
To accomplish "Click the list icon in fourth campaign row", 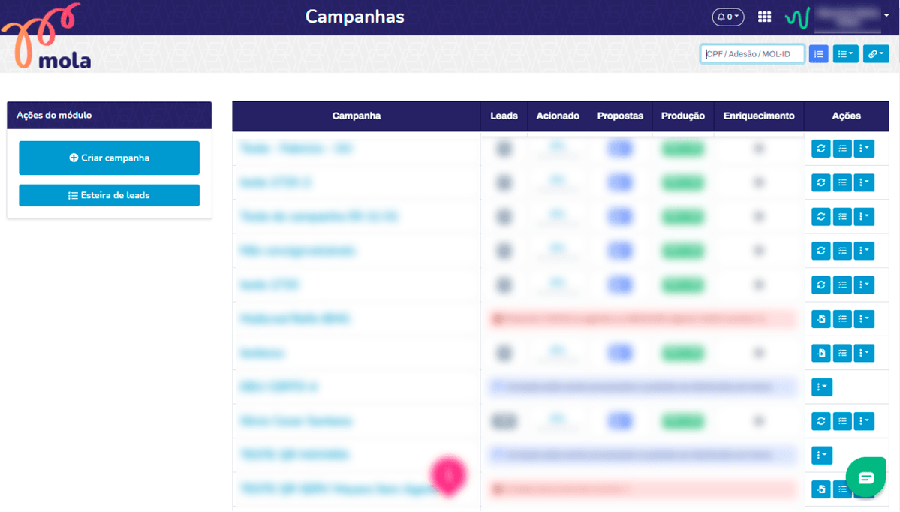I will click(843, 251).
